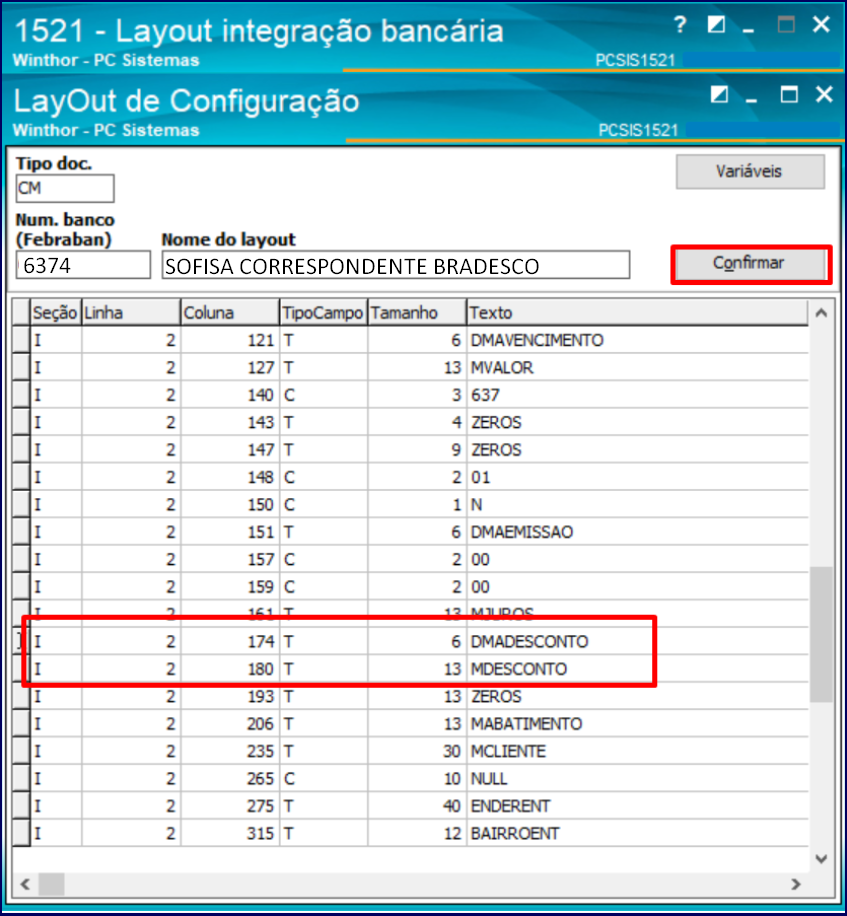Screen dimensions: 847x916
Task: Click the help question mark icon
Action: pos(679,25)
